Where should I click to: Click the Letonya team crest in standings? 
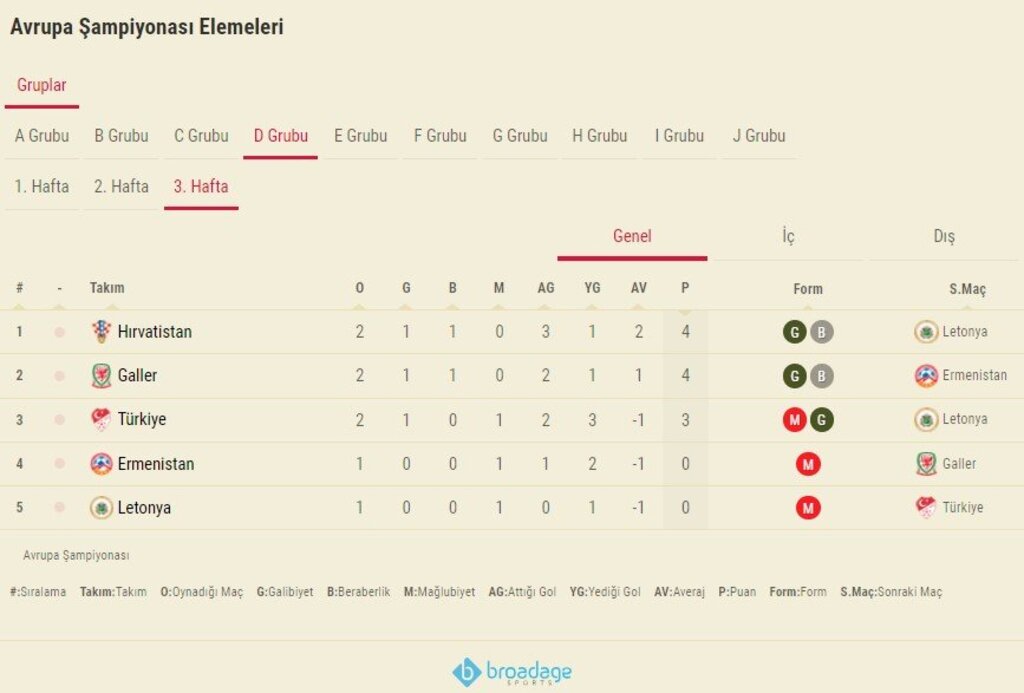click(101, 508)
